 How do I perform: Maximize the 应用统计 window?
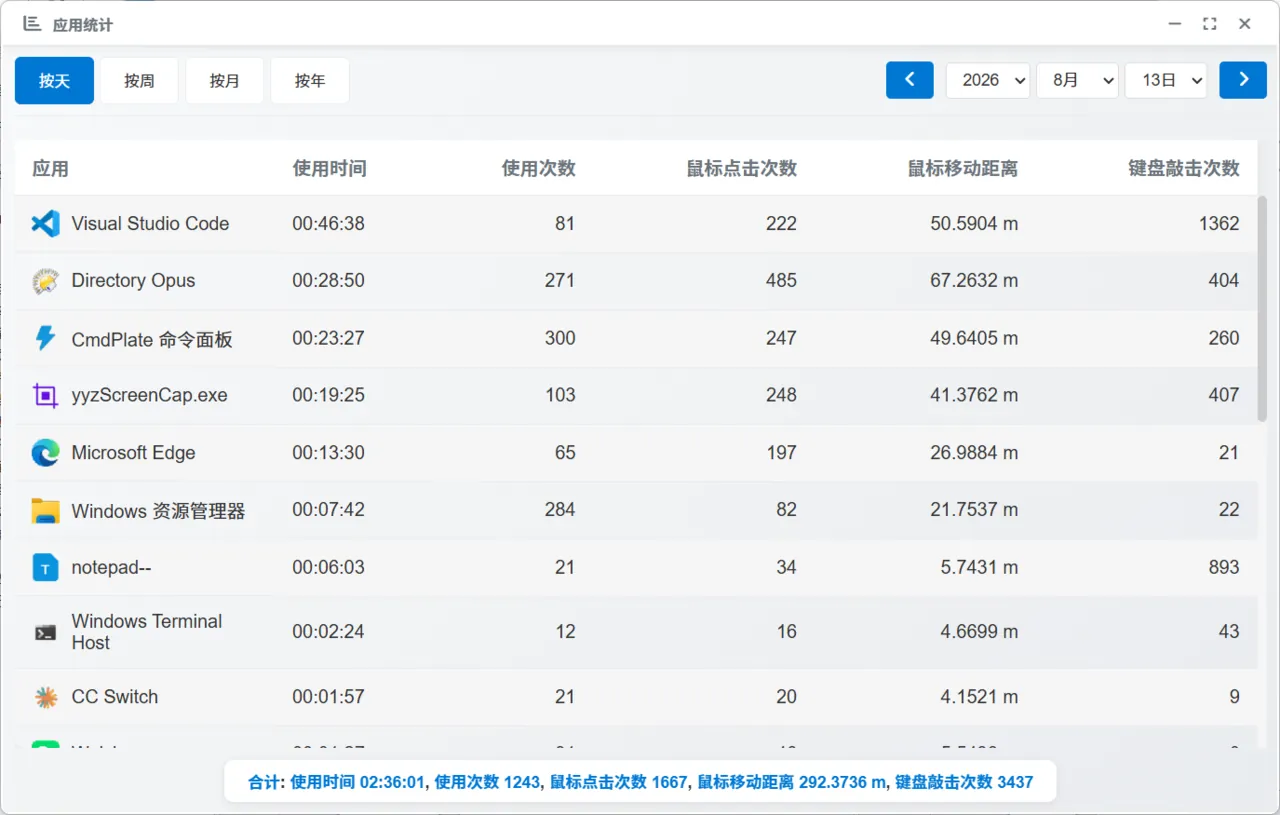tap(1209, 24)
